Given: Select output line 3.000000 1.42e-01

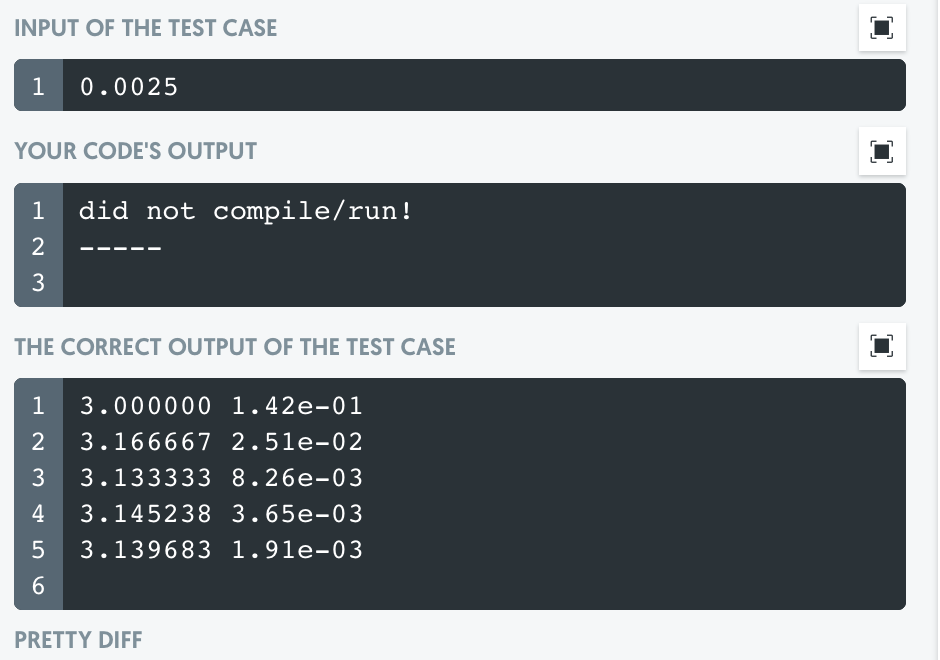Looking at the screenshot, I should pos(220,406).
